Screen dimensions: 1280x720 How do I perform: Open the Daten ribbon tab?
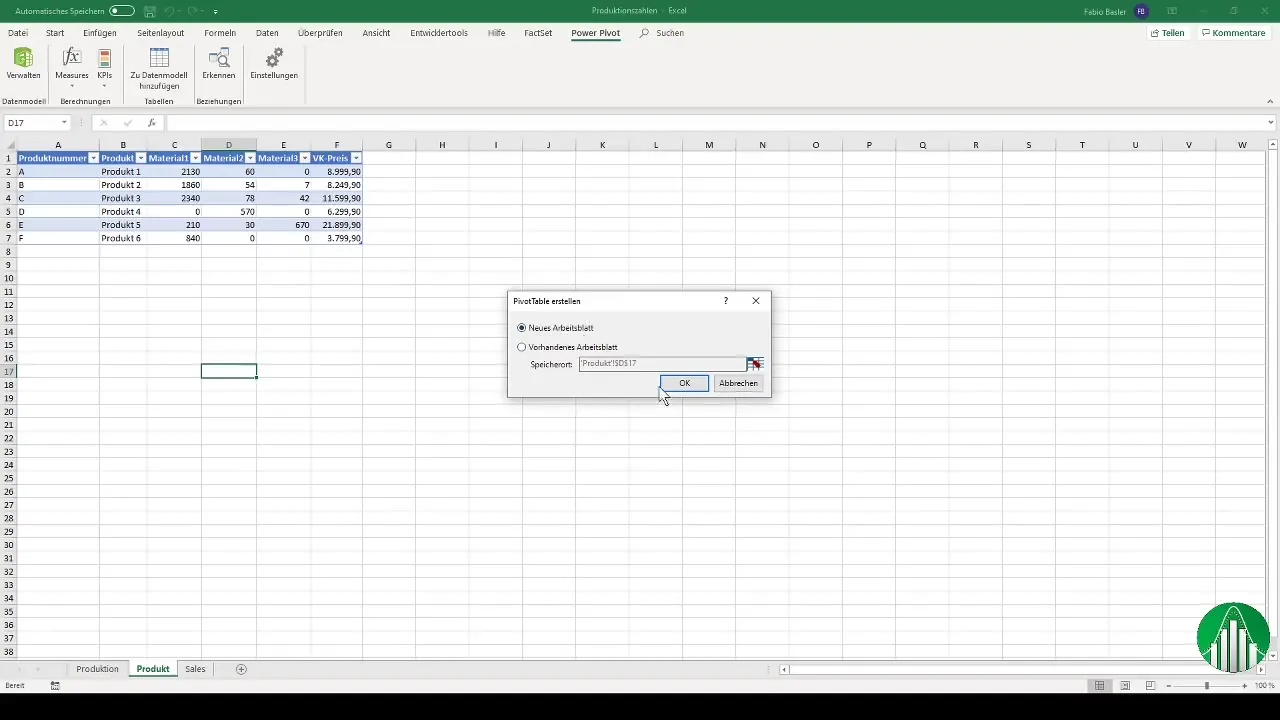tap(267, 33)
